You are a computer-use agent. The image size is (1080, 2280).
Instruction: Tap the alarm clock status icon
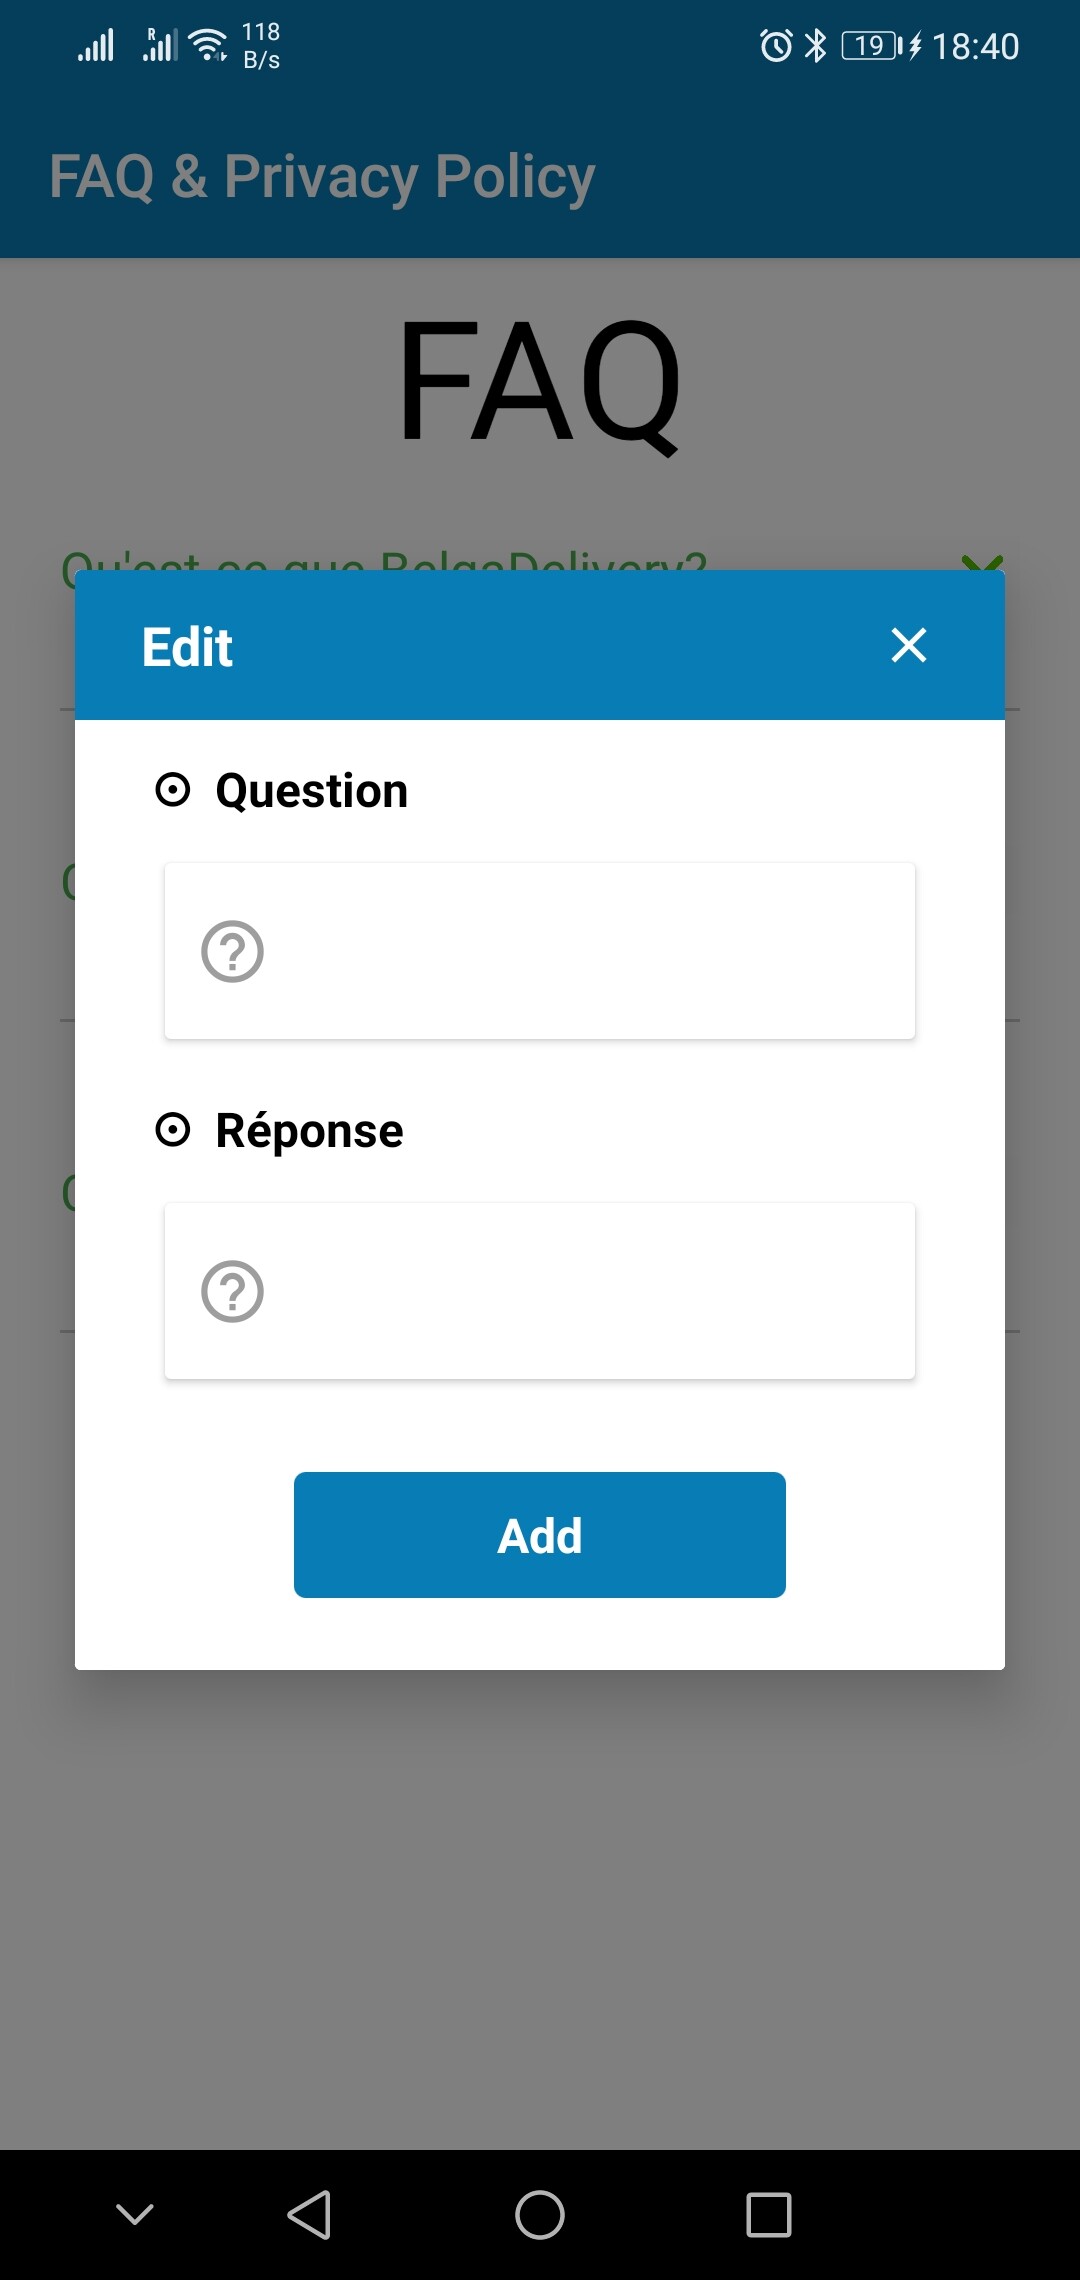[x=776, y=46]
